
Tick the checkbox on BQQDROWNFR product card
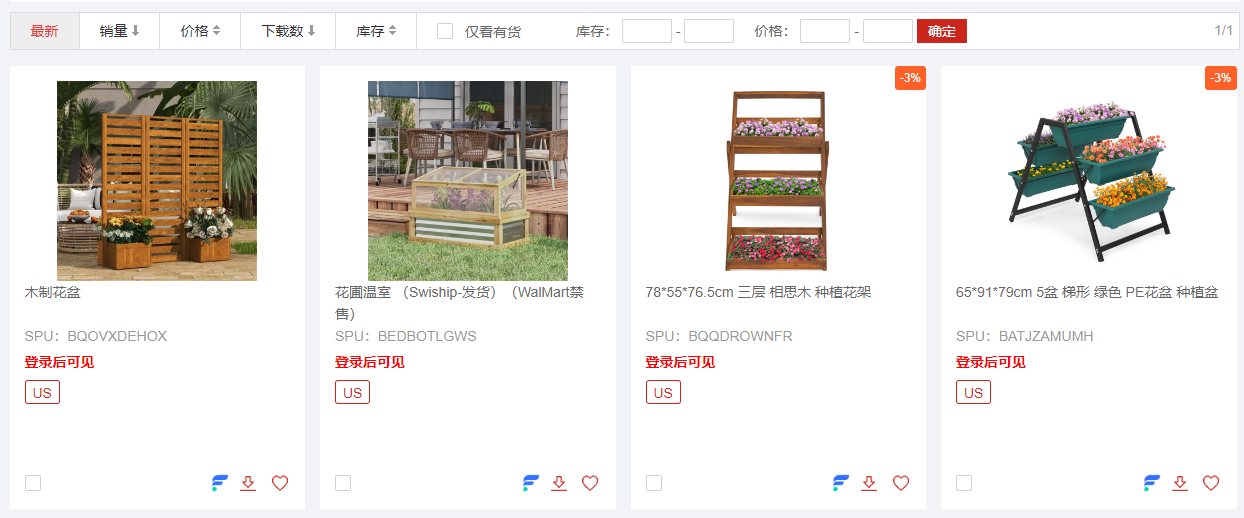654,483
